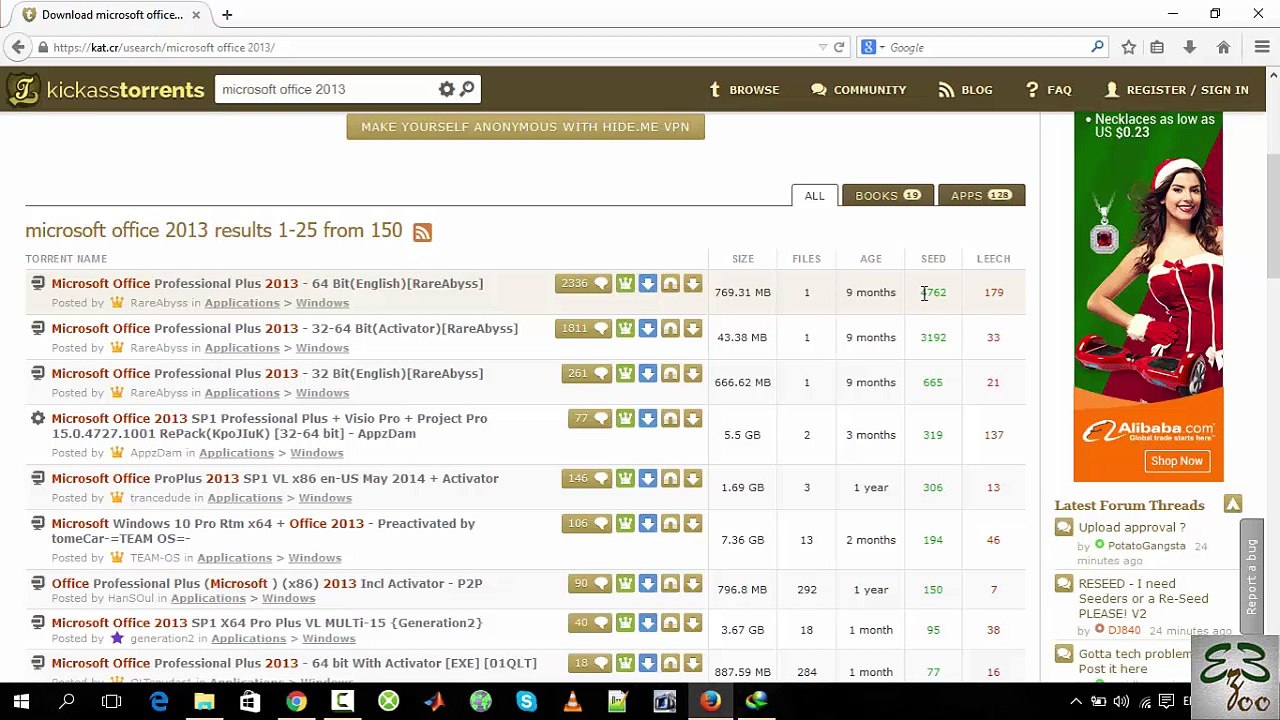Download torrent file of Office Professional Plus P2P
The width and height of the screenshot is (1280, 720).
coord(692,584)
